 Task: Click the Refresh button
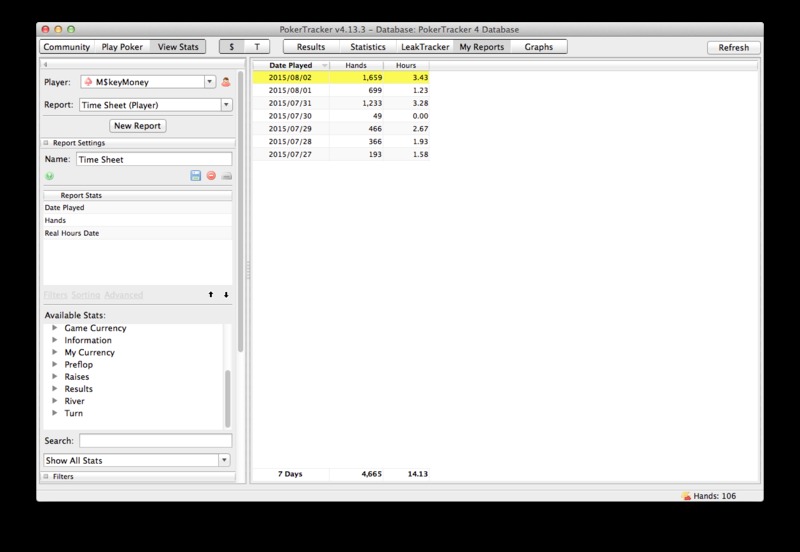[x=734, y=47]
